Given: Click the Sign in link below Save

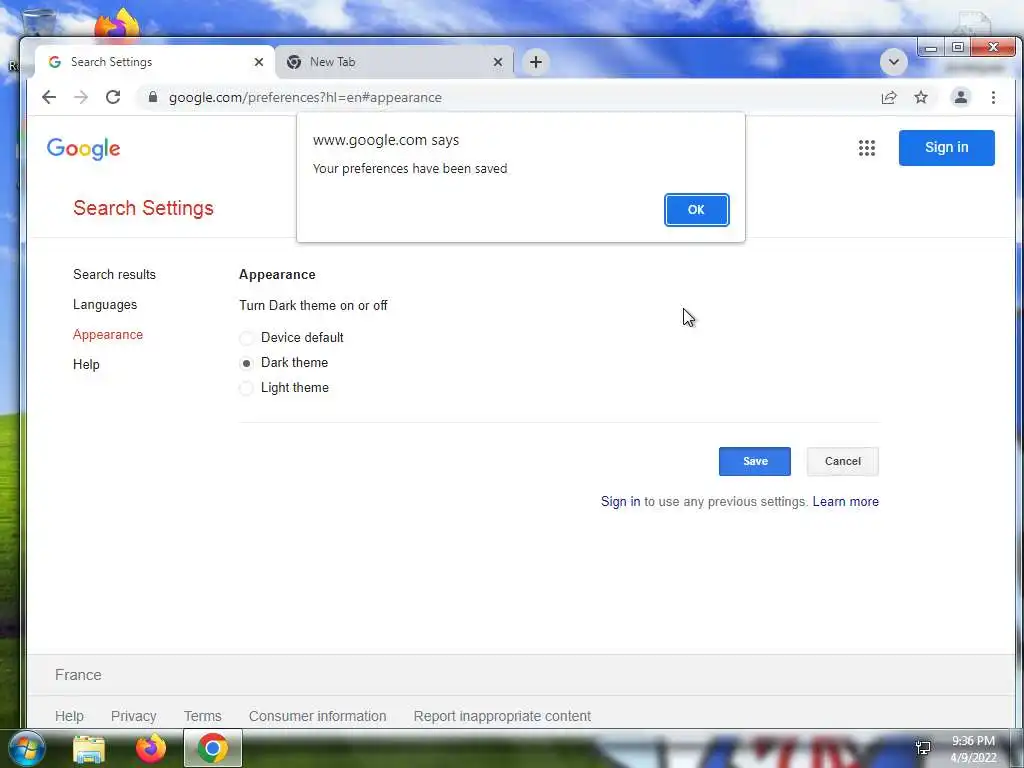Looking at the screenshot, I should 620,502.
